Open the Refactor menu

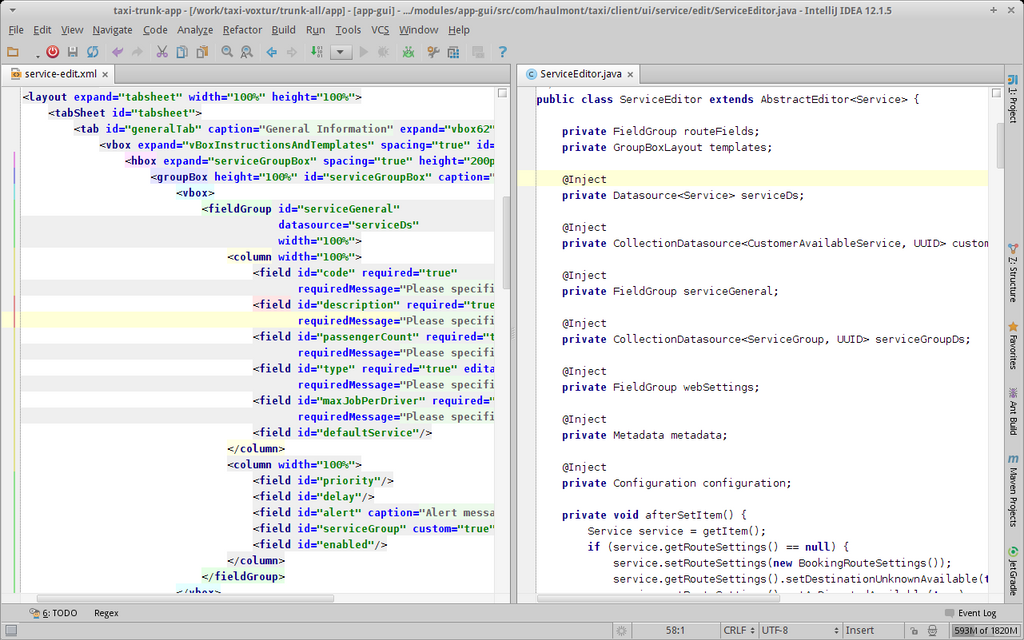(x=243, y=30)
